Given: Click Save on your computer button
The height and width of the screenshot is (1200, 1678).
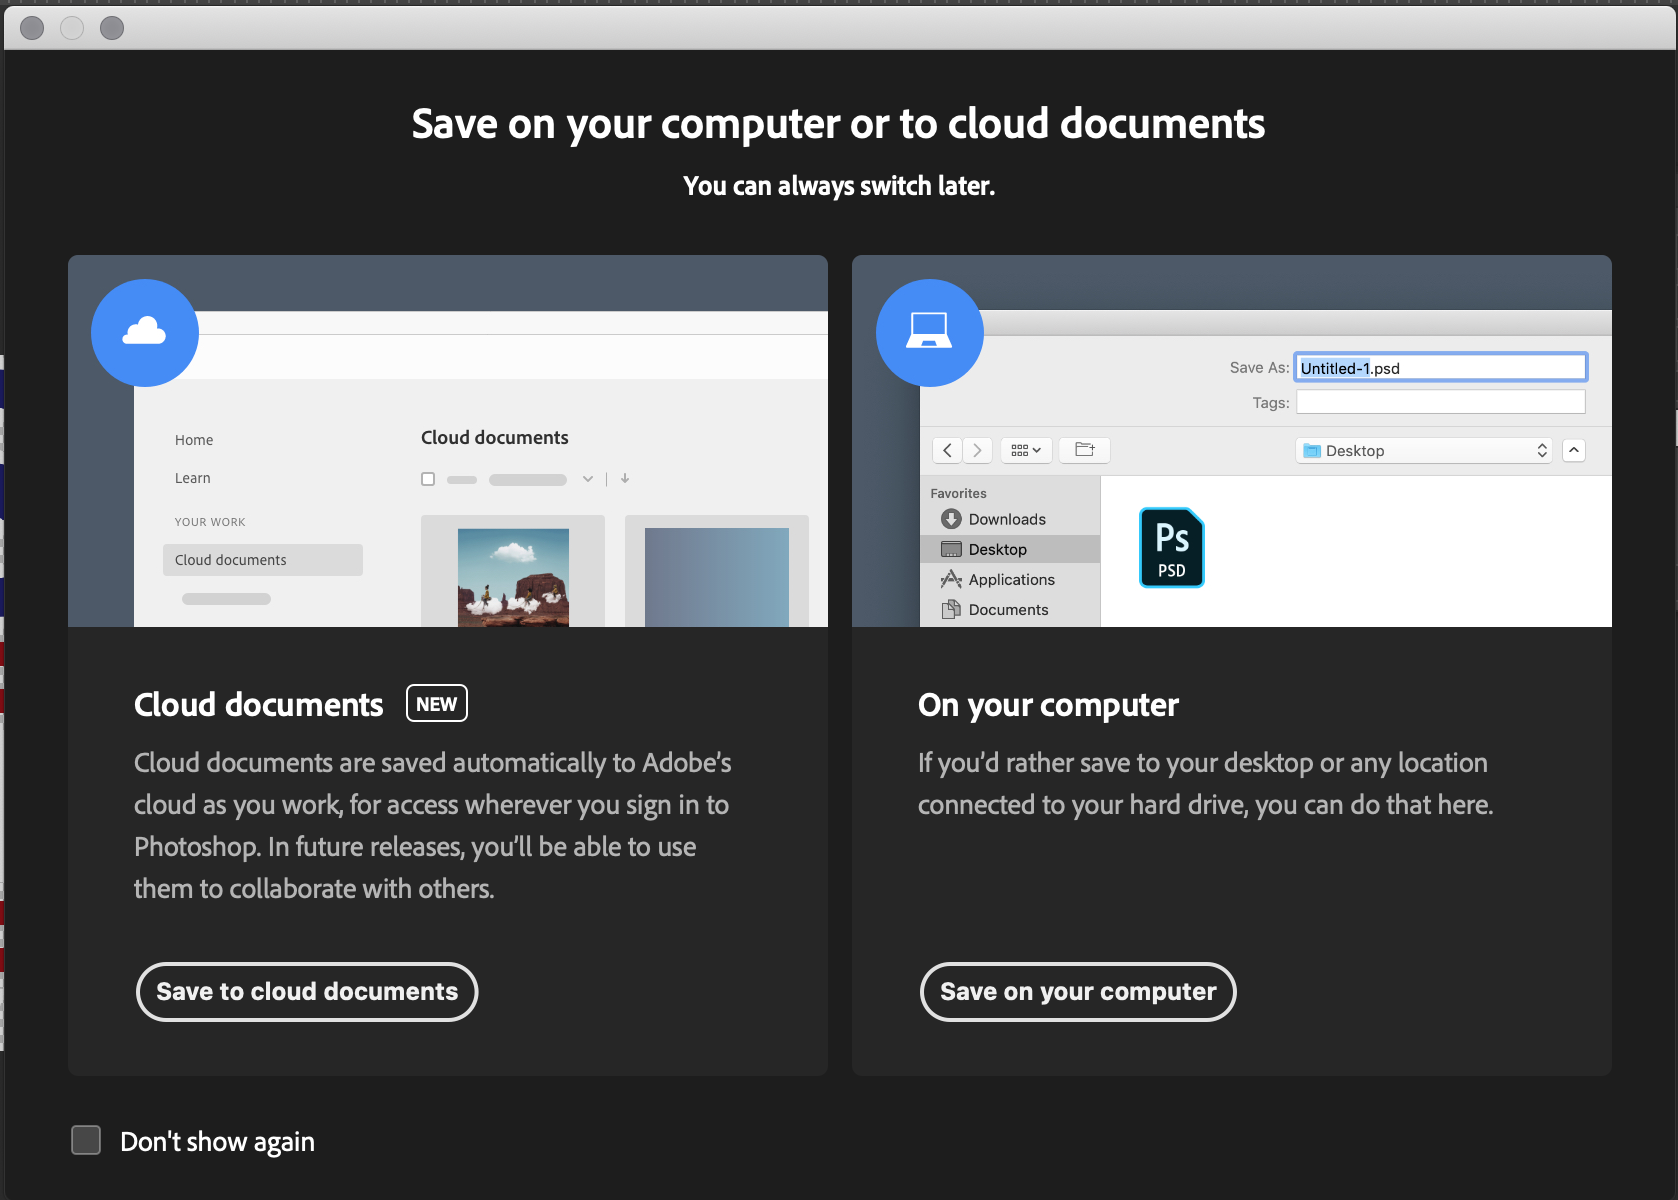Looking at the screenshot, I should (x=1078, y=992).
